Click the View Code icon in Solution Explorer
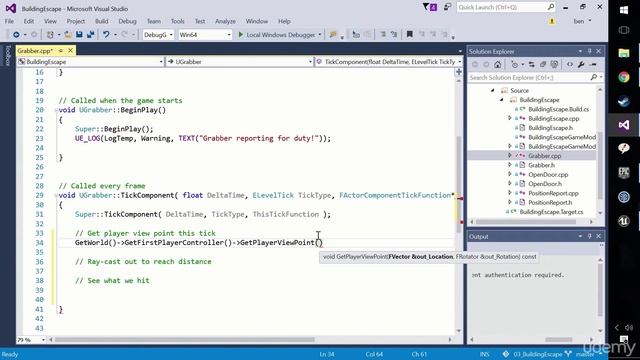Image resolution: width=640 pixels, height=360 pixels. [570, 64]
